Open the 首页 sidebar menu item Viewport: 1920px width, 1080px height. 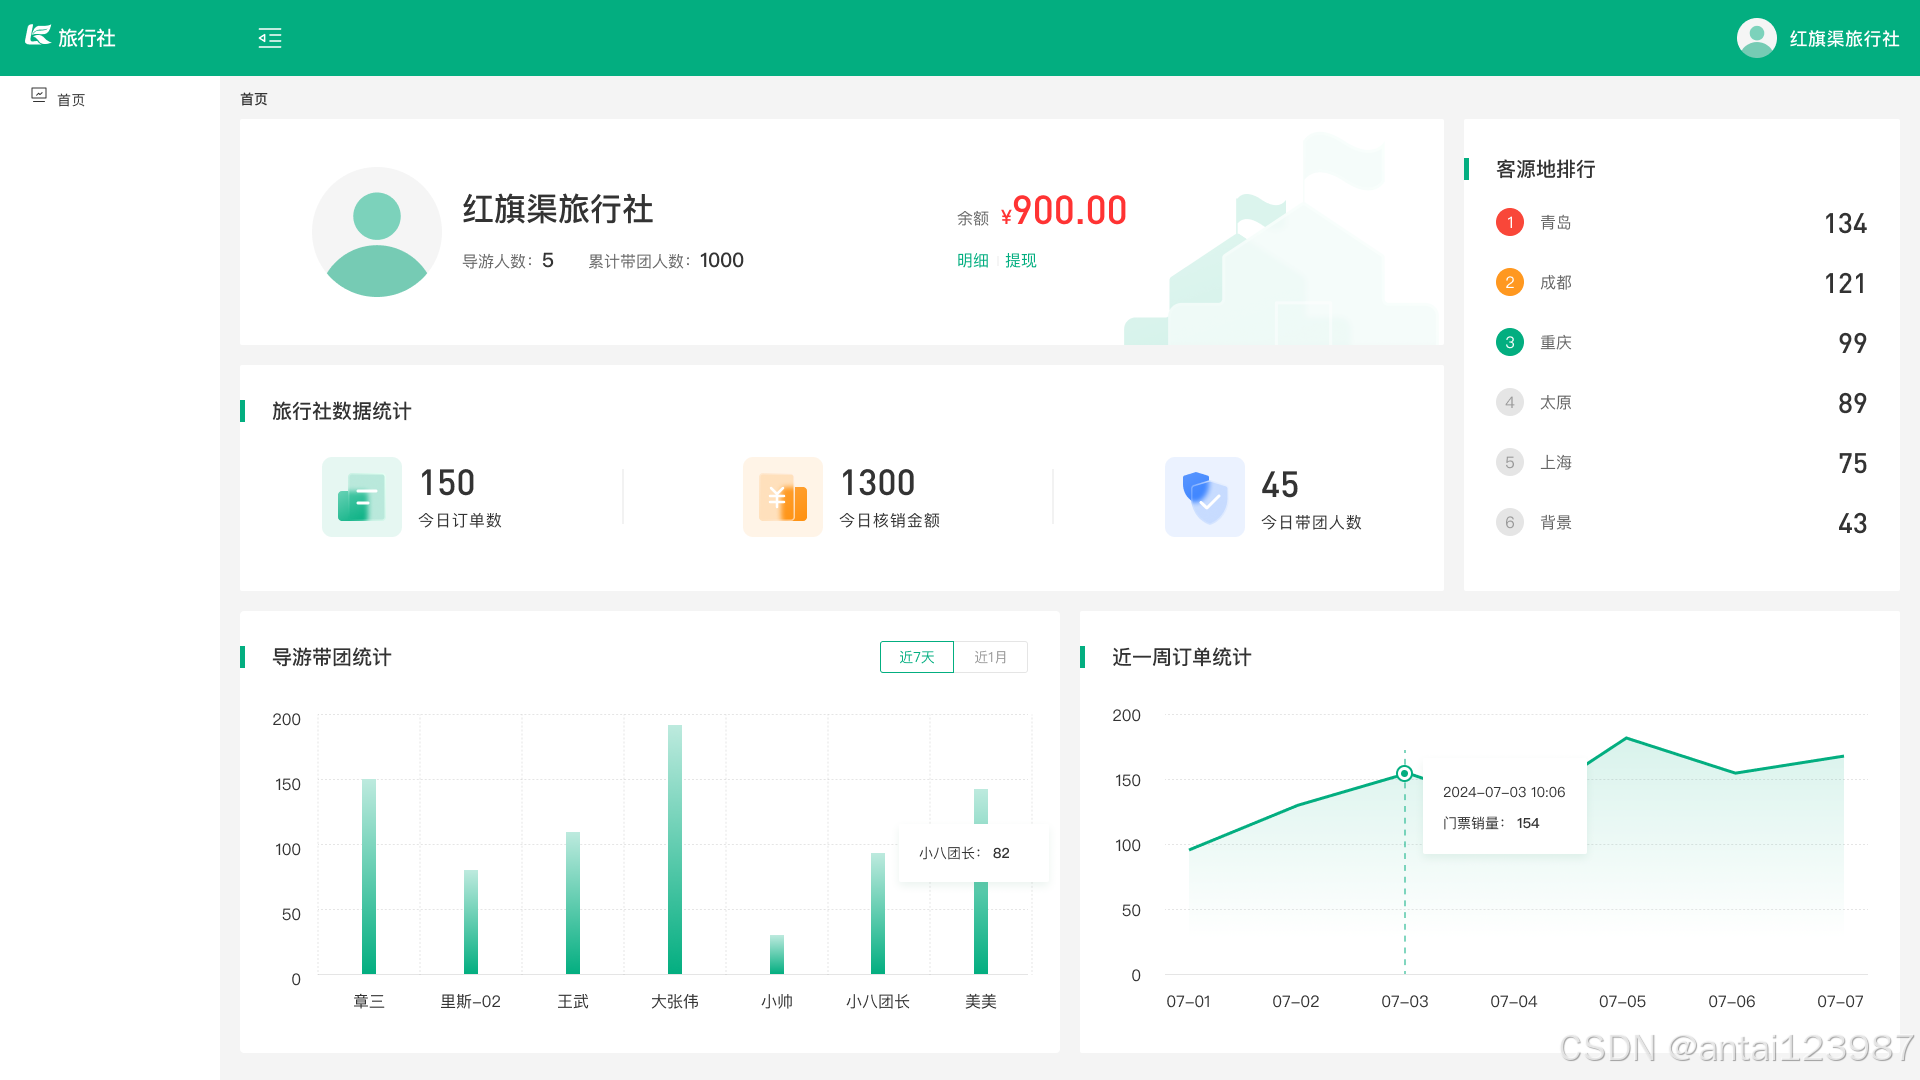point(71,100)
